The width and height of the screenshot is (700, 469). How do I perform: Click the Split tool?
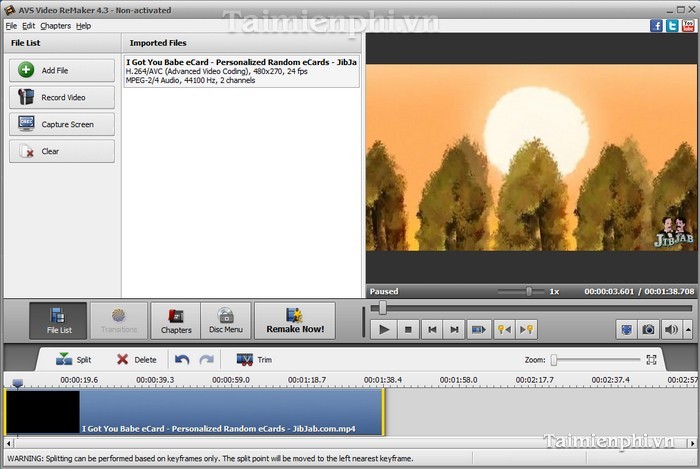coord(74,359)
